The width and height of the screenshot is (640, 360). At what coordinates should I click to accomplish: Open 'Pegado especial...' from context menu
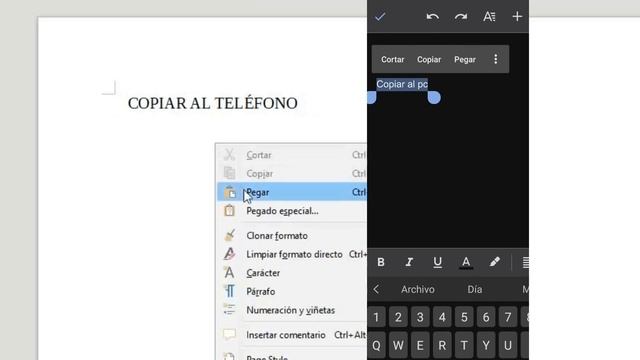292,211
